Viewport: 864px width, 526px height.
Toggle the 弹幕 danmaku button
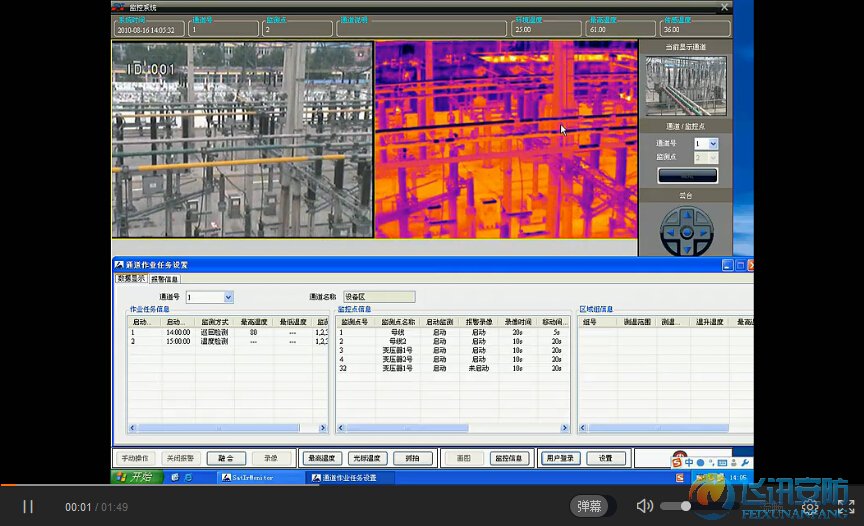pyautogui.click(x=589, y=506)
